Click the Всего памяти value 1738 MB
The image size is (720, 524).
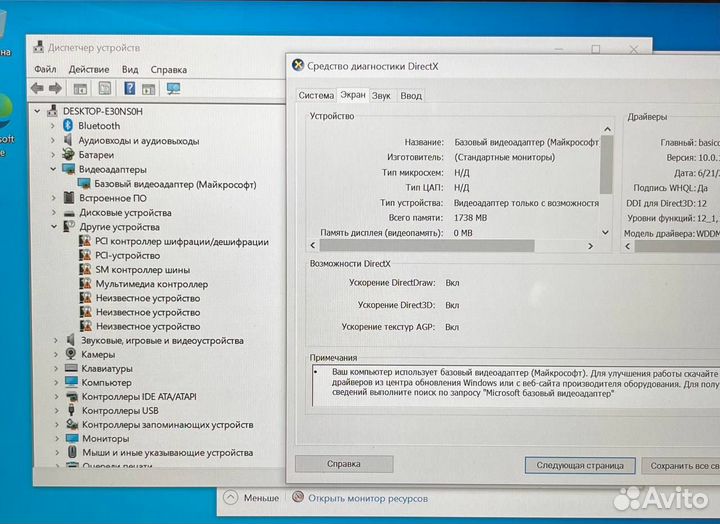coord(470,218)
